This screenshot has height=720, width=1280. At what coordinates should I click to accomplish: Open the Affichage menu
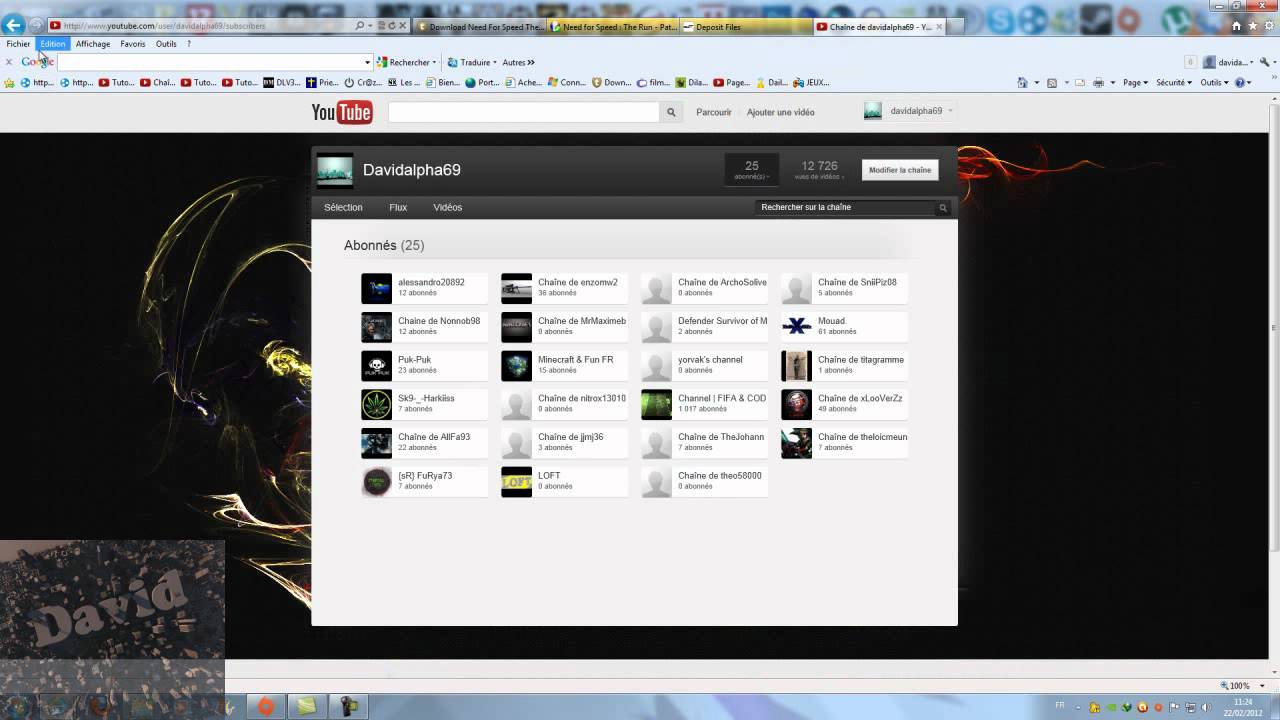93,44
